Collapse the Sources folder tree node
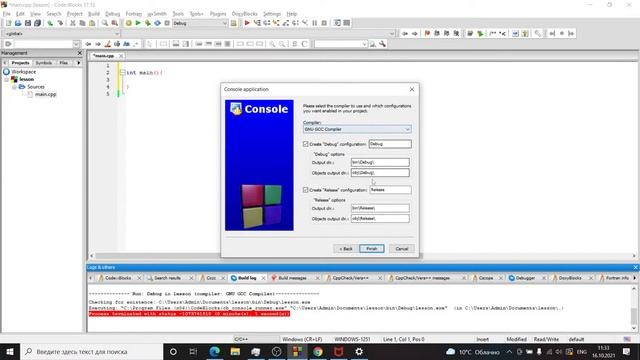The width and height of the screenshot is (640, 360). (14, 87)
